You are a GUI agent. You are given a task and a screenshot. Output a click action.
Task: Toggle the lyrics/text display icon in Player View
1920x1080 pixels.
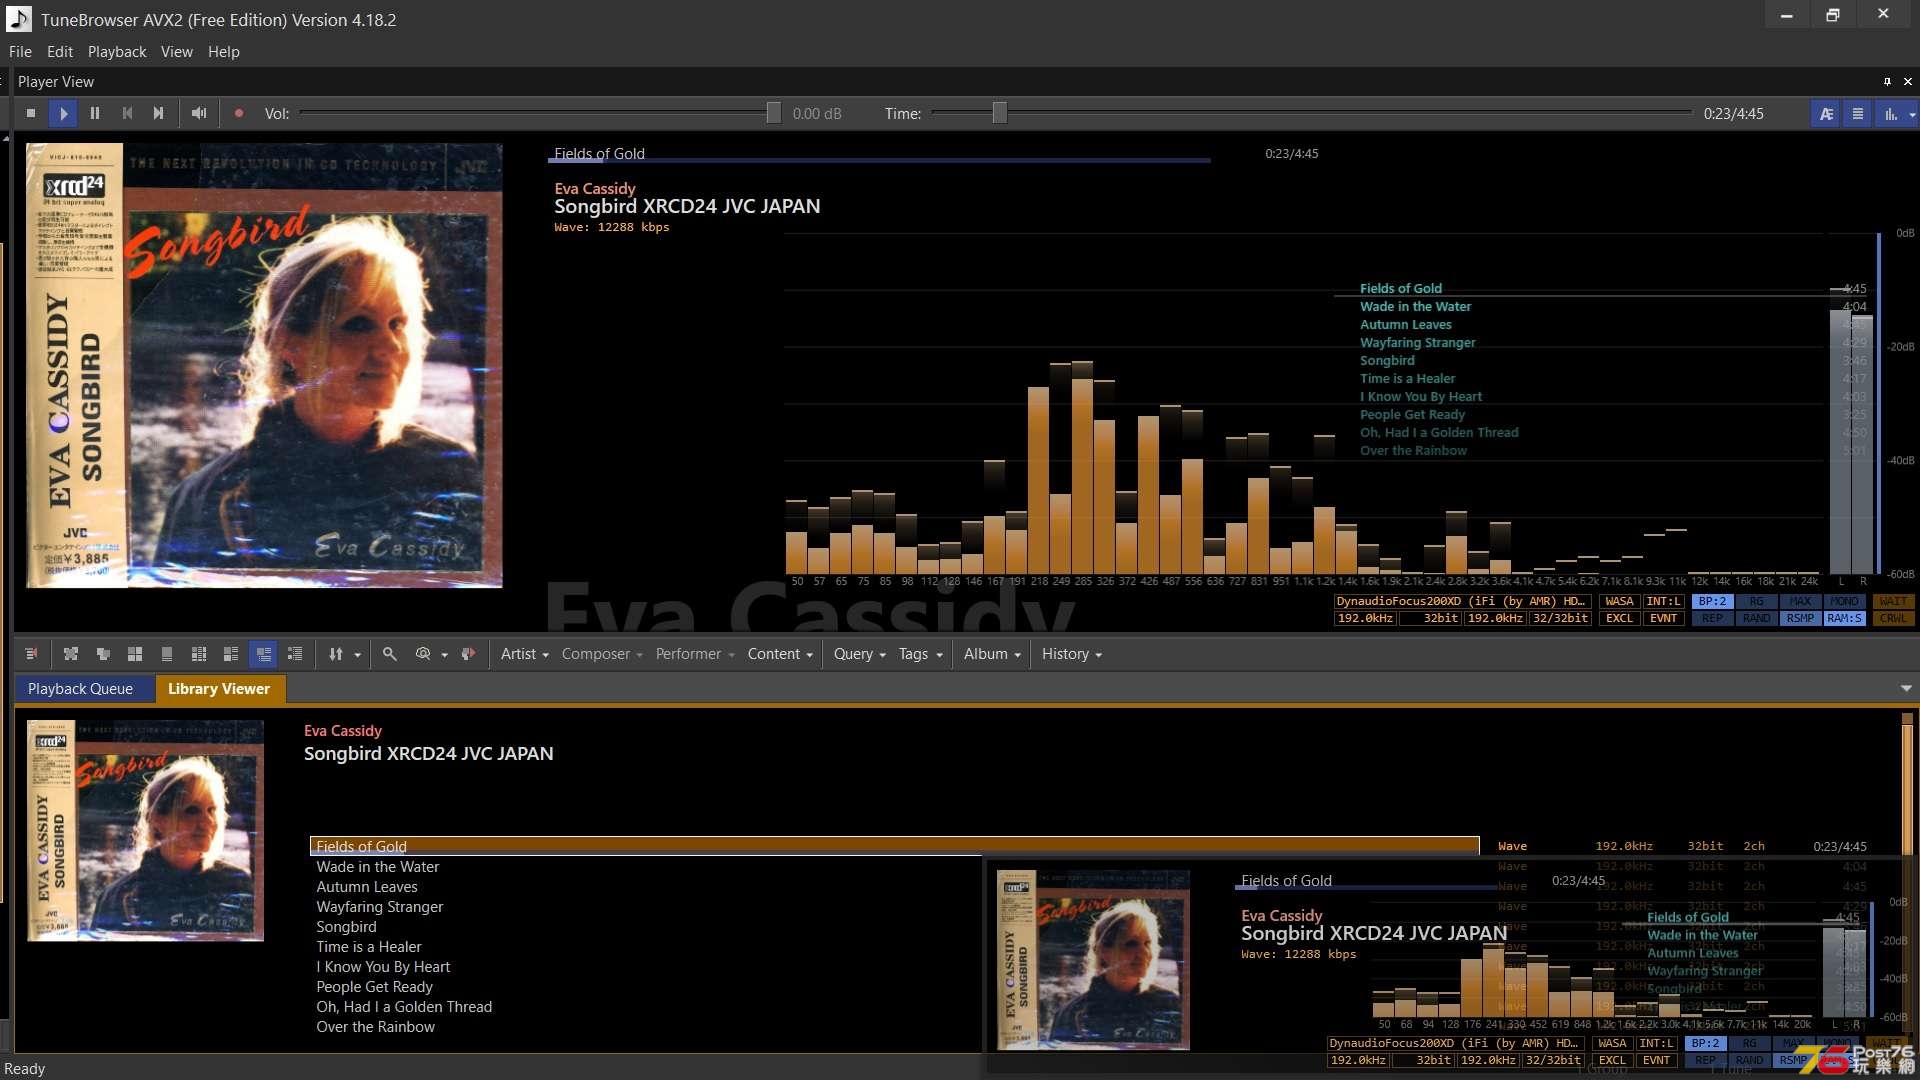(1826, 113)
